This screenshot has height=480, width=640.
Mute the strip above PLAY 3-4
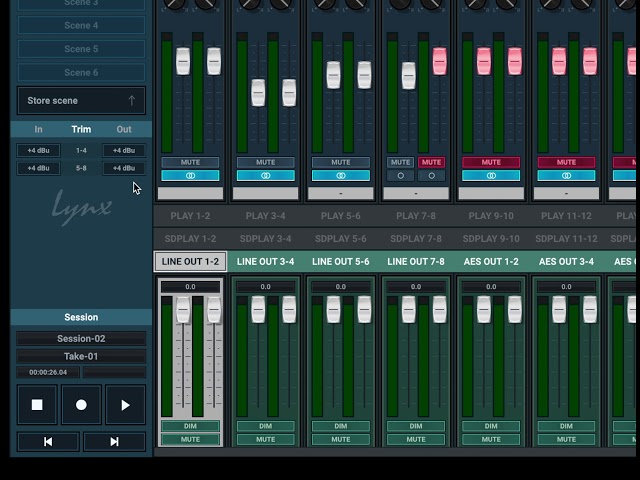pos(265,162)
